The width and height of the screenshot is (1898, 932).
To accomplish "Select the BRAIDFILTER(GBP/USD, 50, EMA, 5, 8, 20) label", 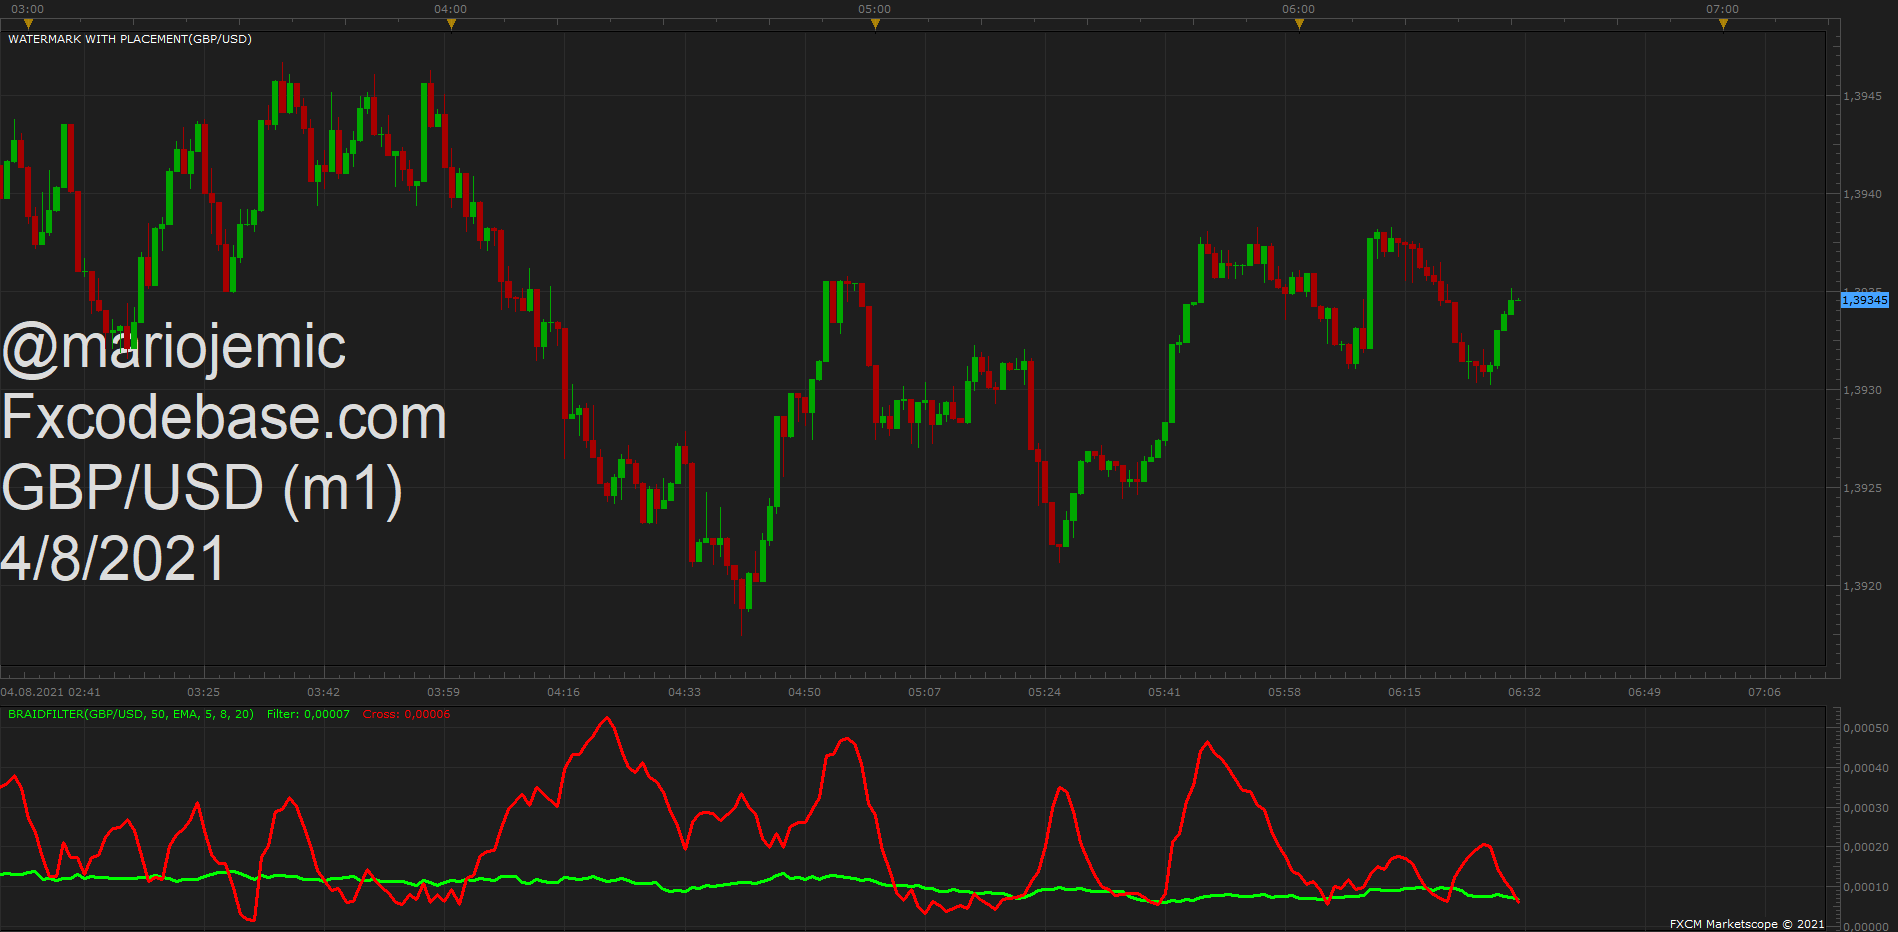I will 131,714.
